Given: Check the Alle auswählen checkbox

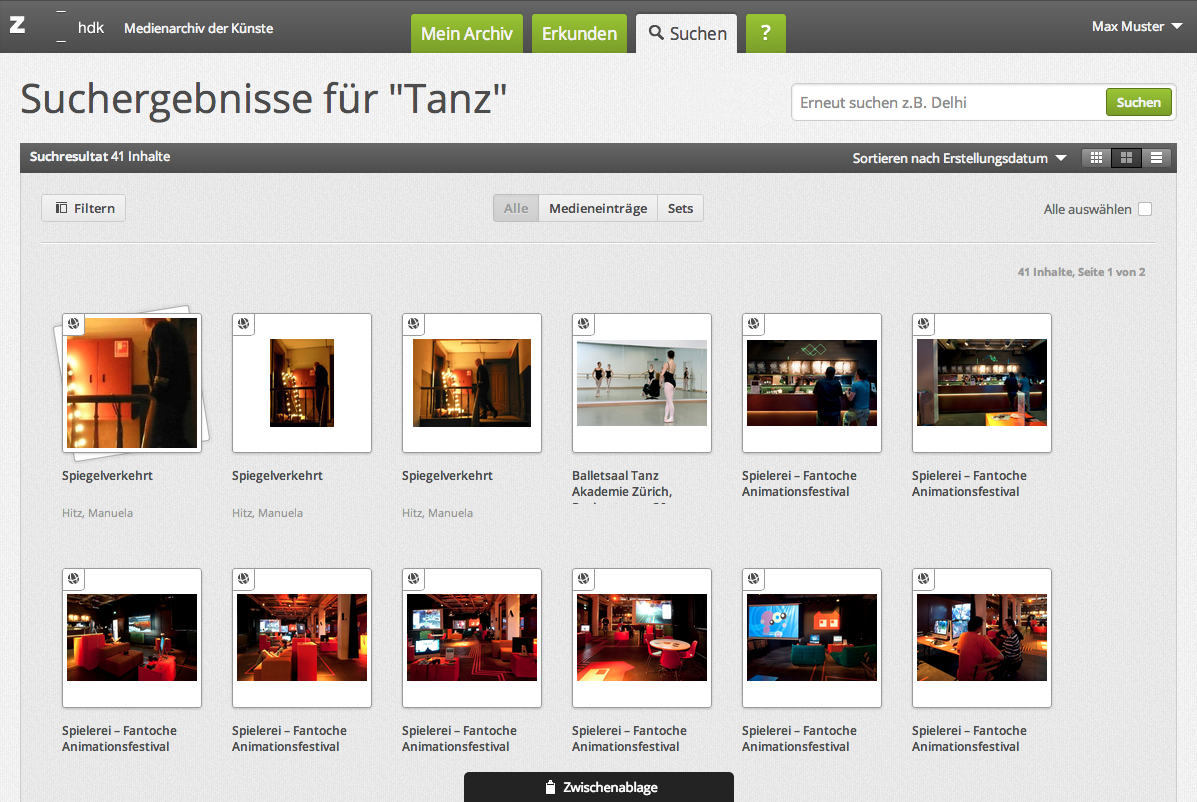Looking at the screenshot, I should pyautogui.click(x=1145, y=209).
